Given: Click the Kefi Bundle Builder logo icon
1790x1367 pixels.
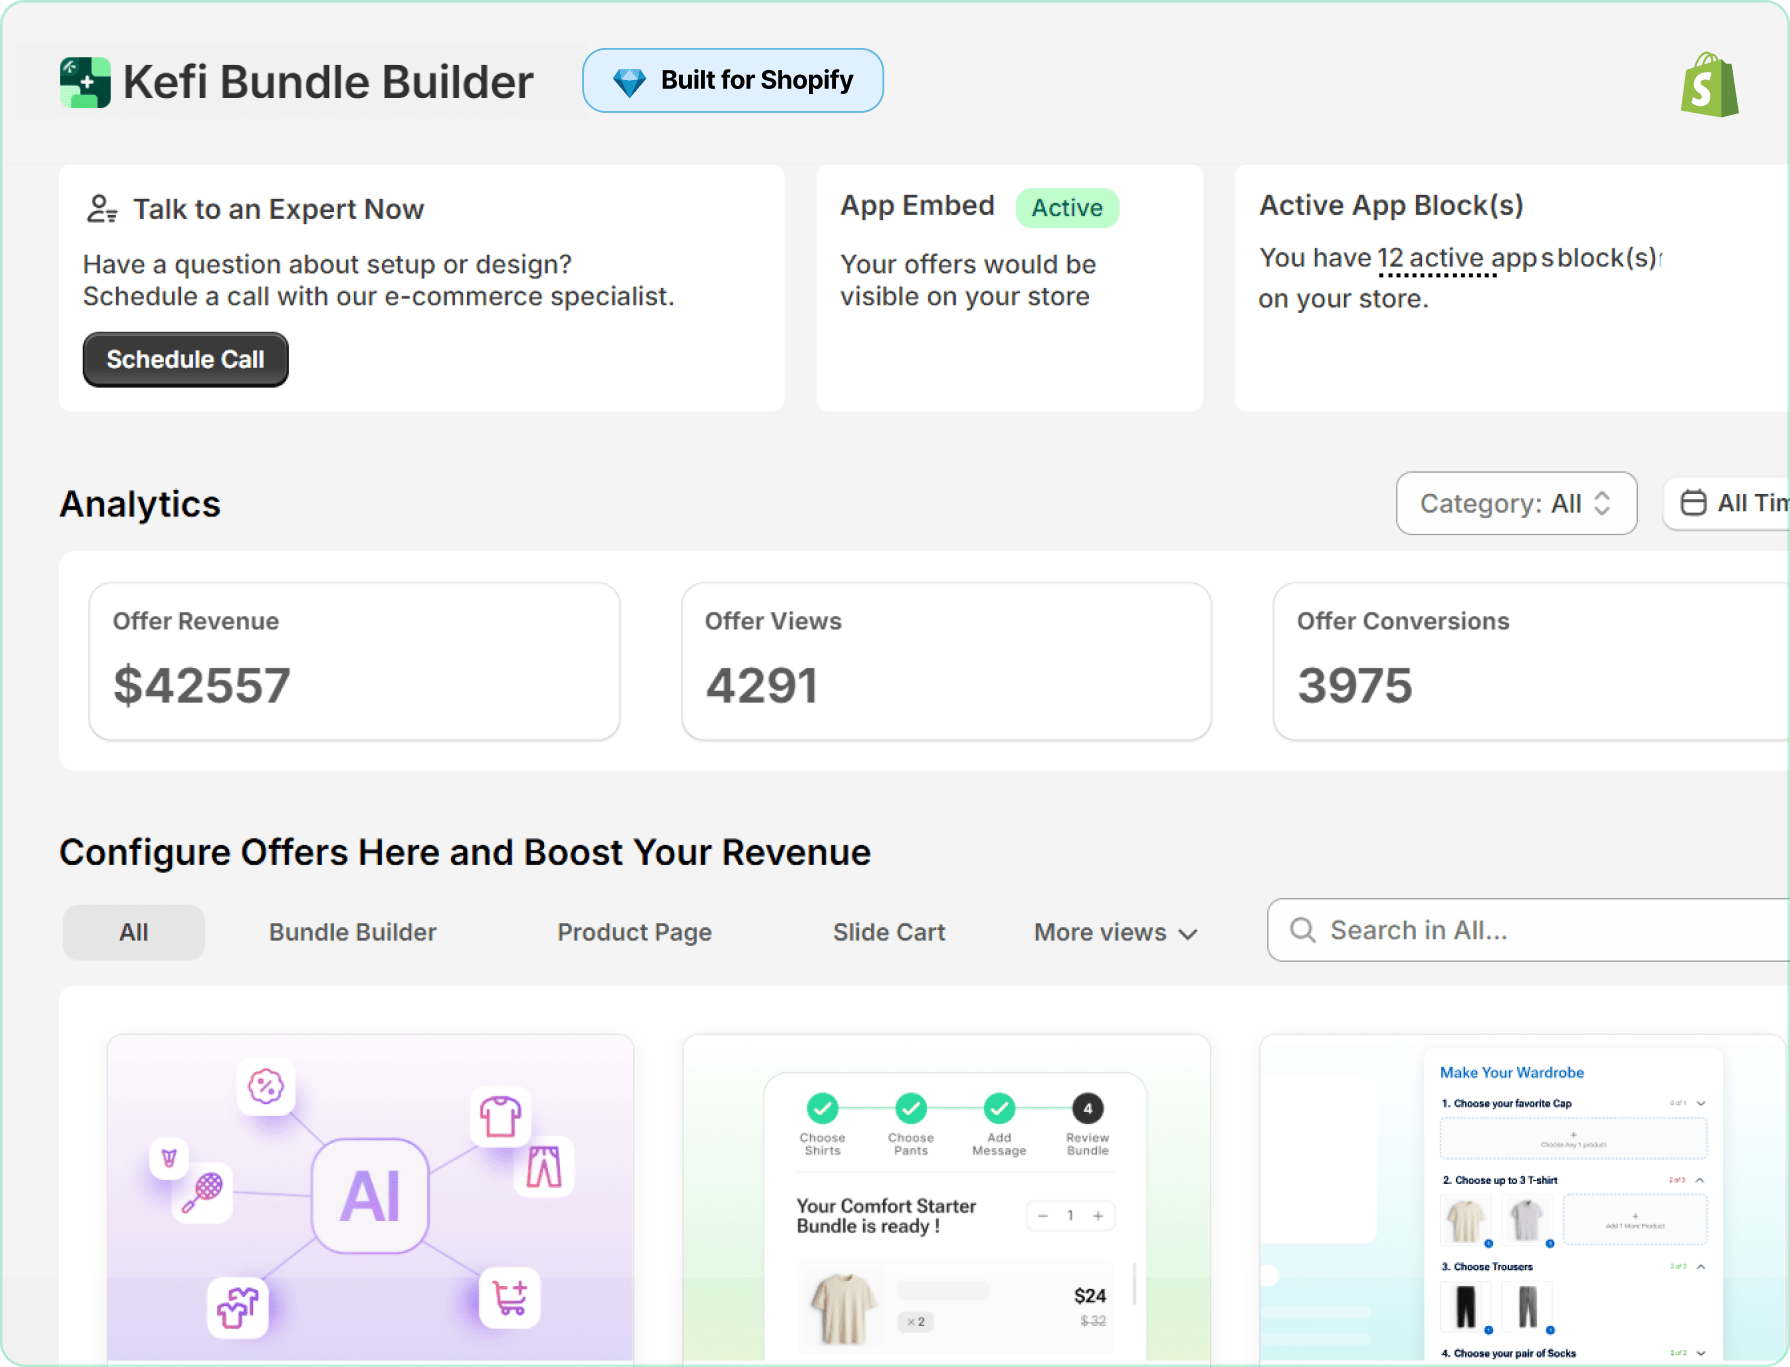Looking at the screenshot, I should [85, 82].
